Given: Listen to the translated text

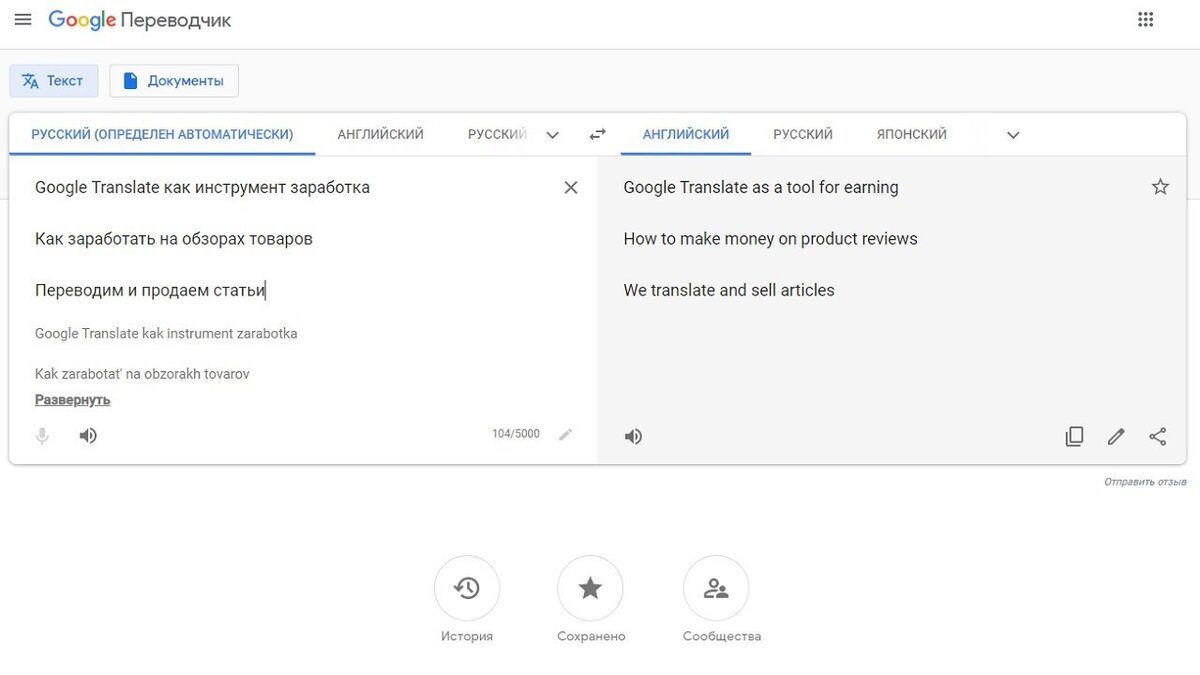Looking at the screenshot, I should 634,437.
